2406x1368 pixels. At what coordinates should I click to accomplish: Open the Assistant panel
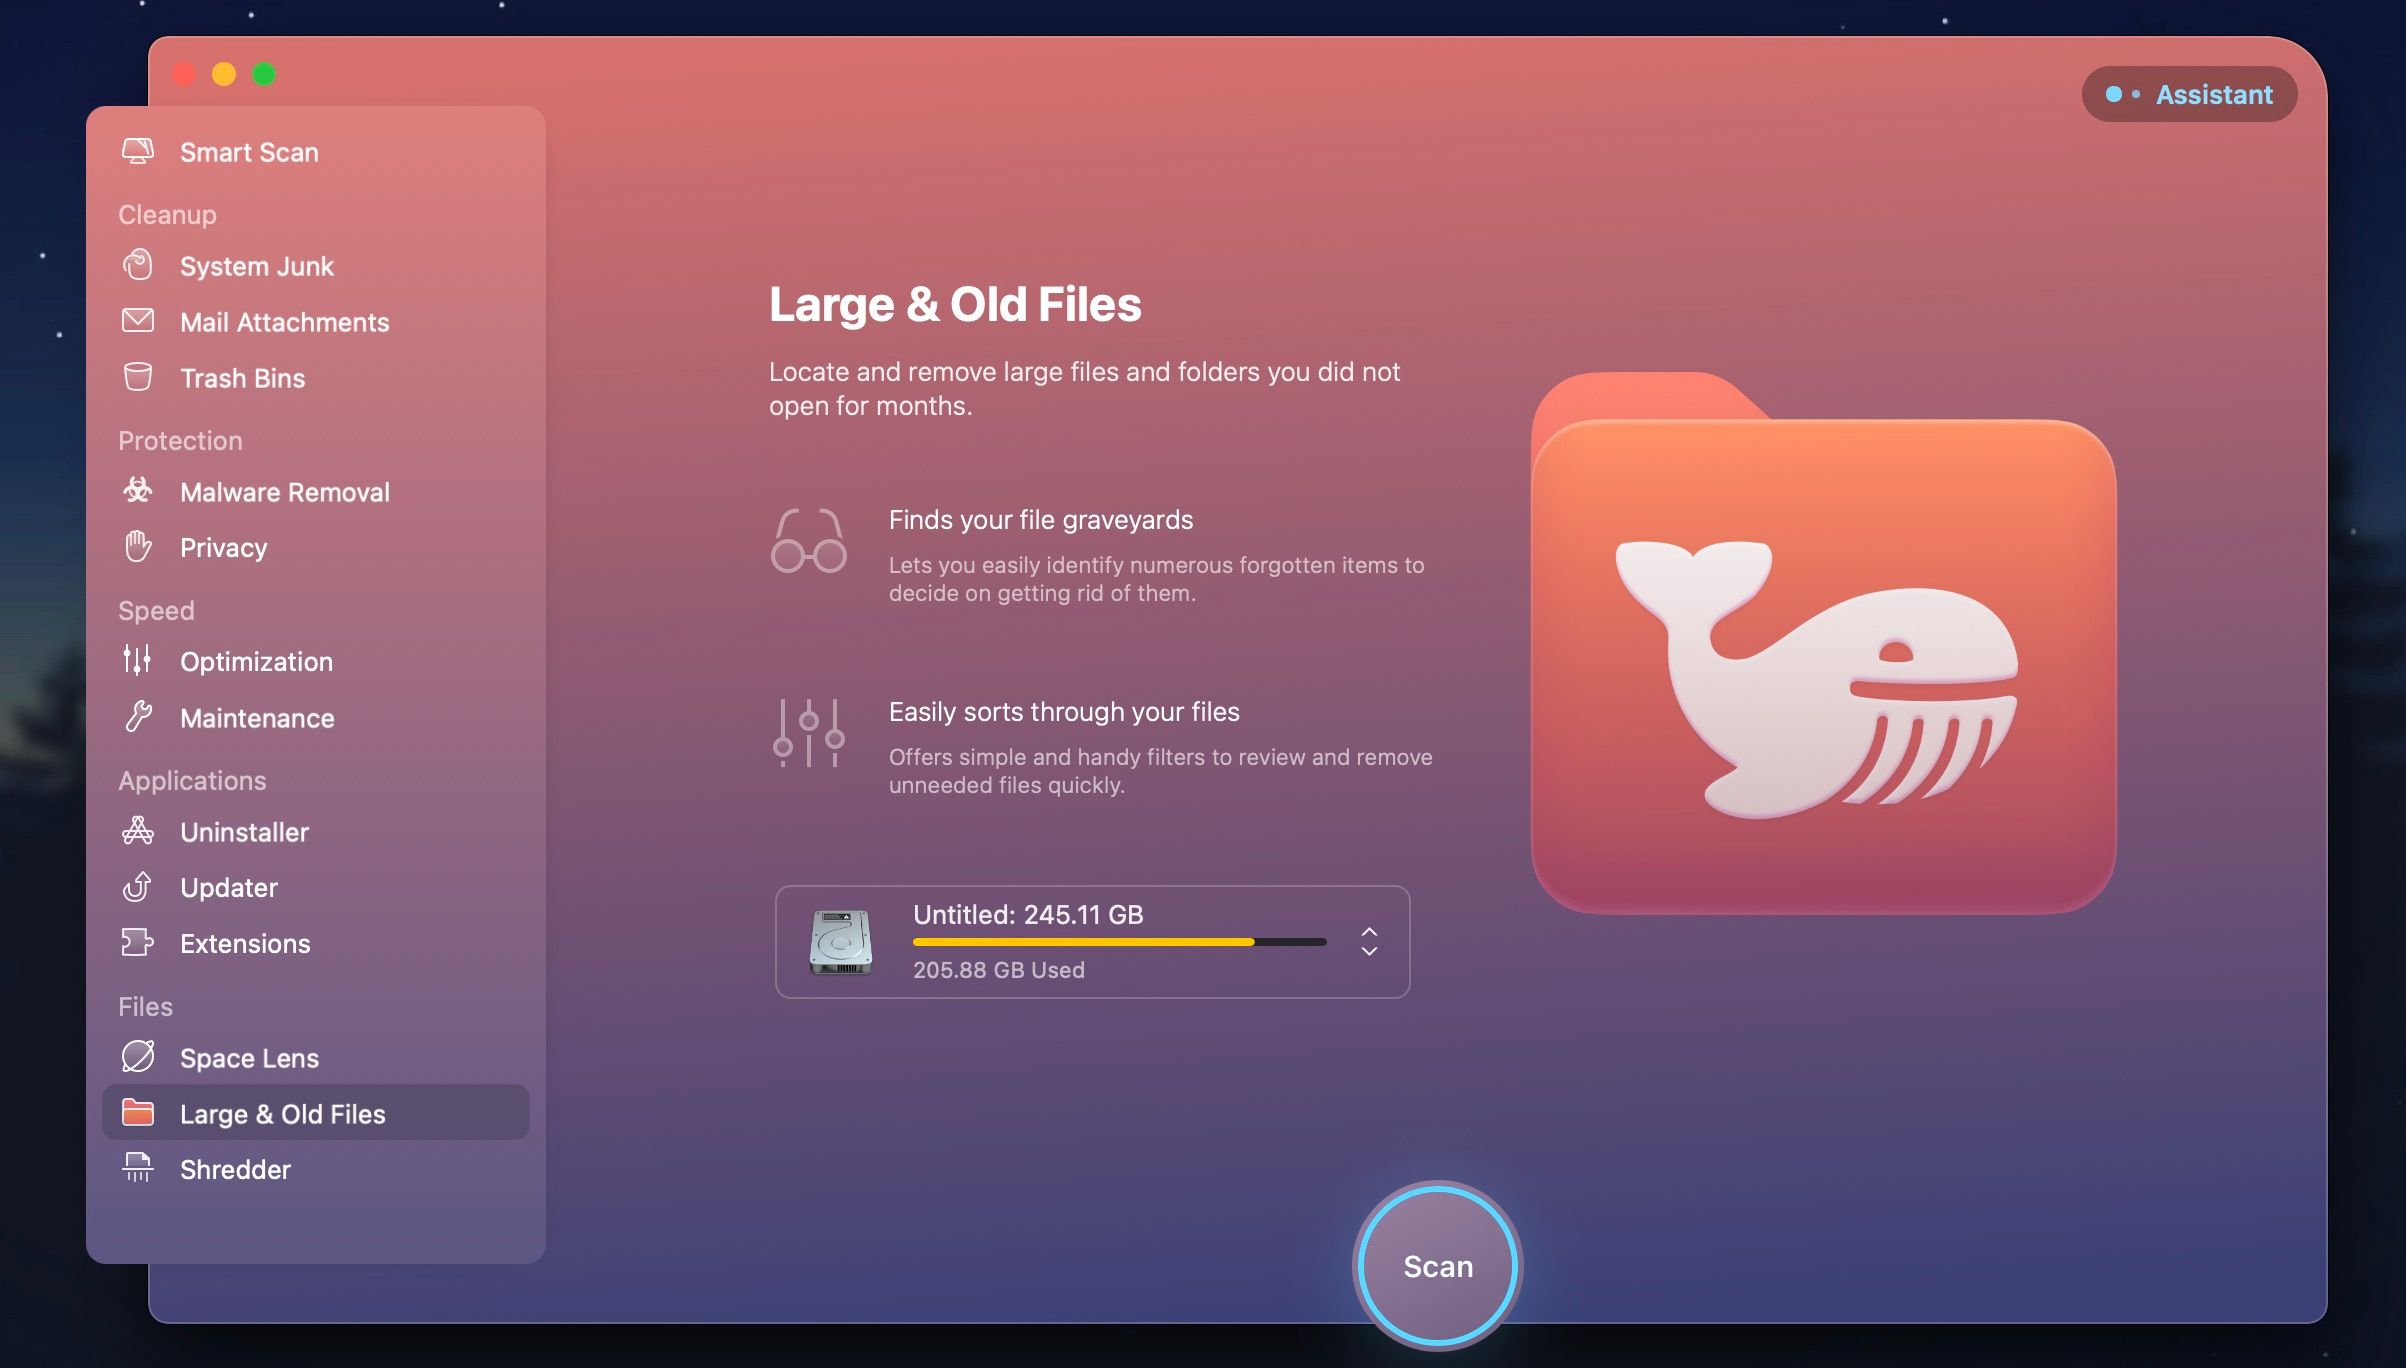tap(2189, 93)
